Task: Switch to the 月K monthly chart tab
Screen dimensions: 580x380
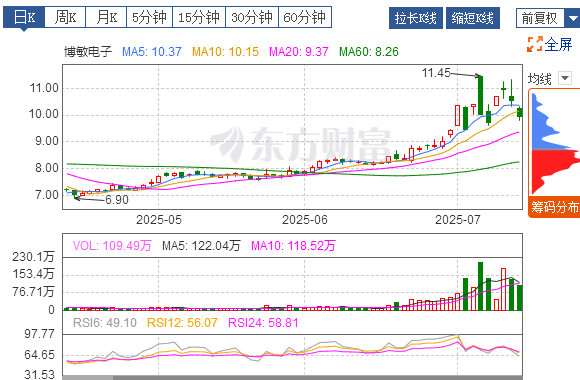Action: (106, 17)
